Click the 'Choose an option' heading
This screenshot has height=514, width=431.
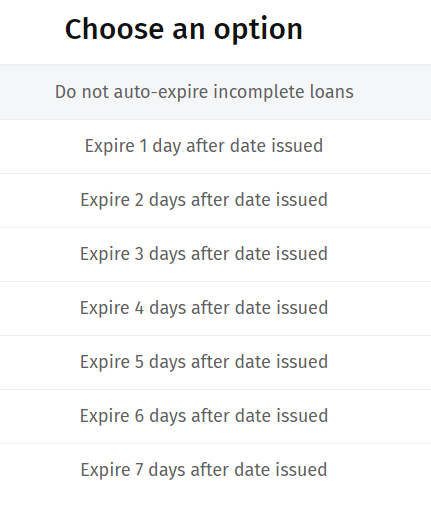pos(184,30)
